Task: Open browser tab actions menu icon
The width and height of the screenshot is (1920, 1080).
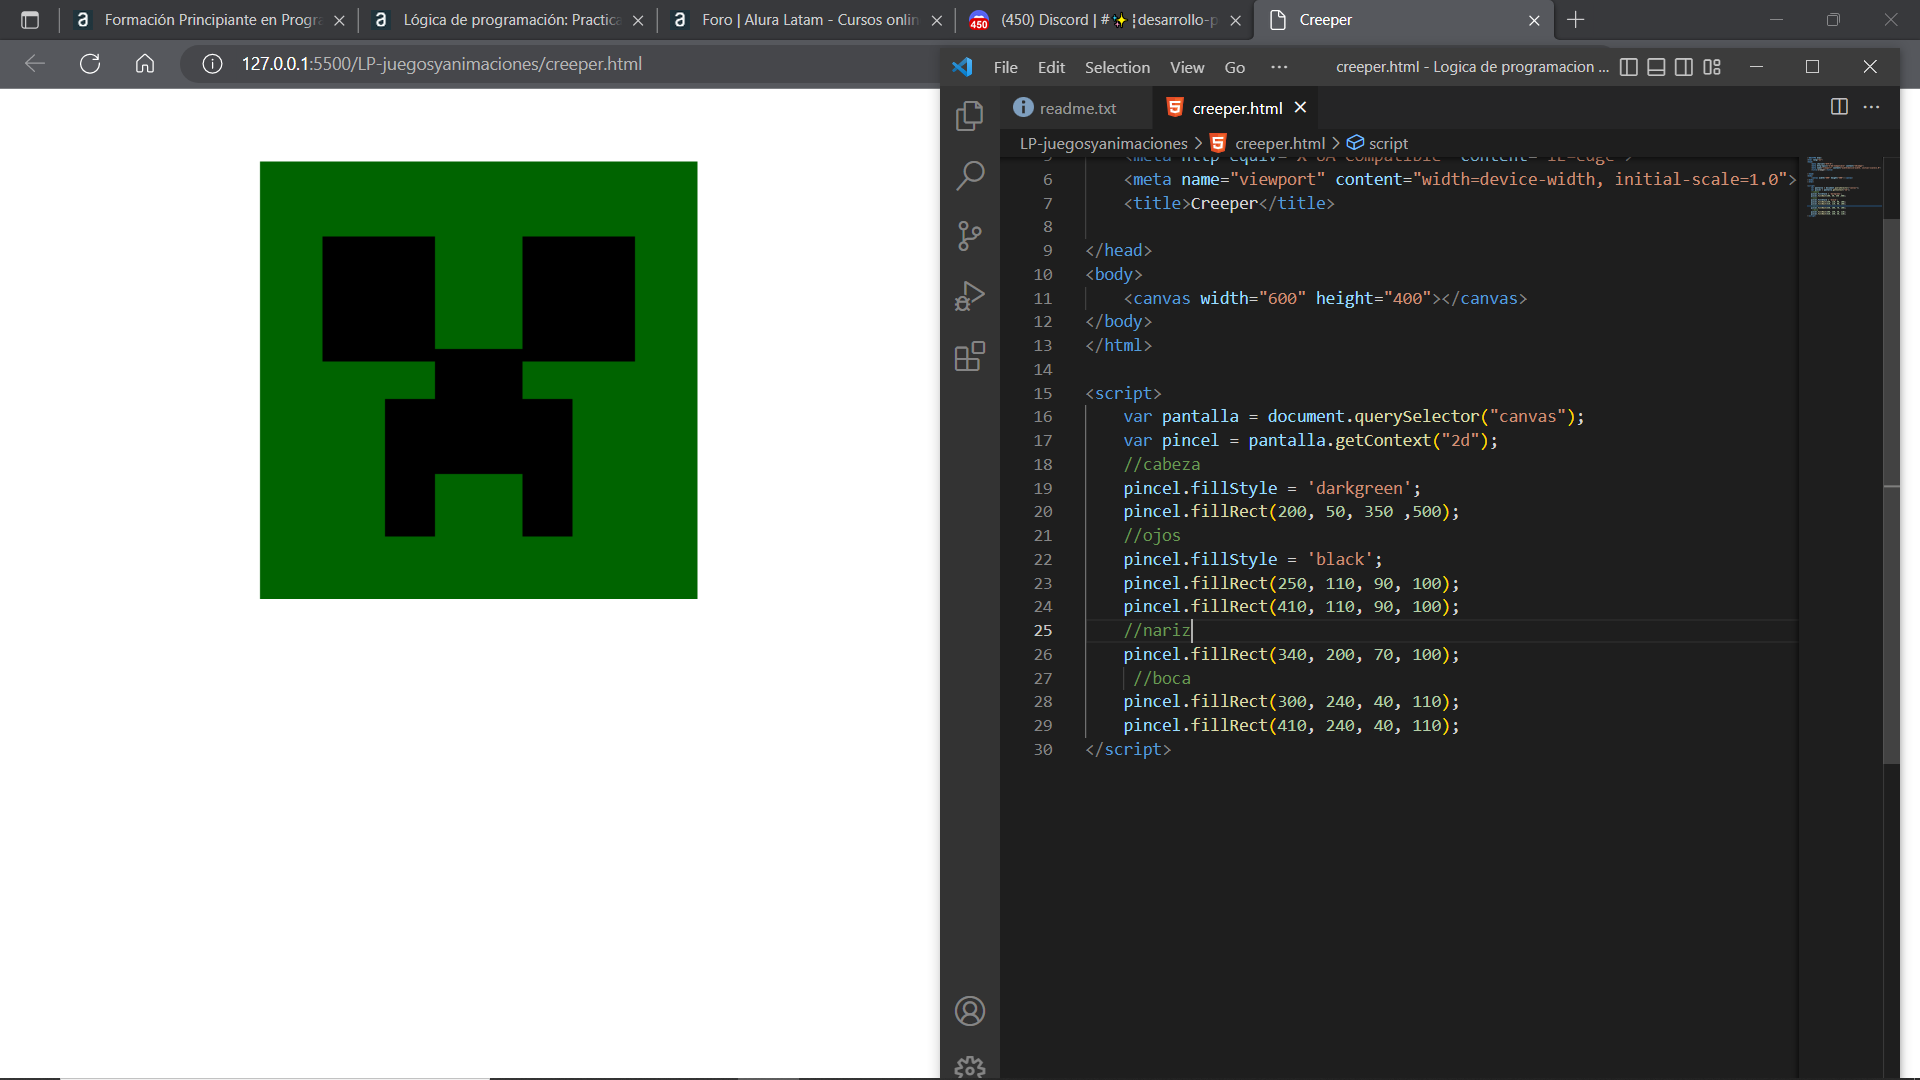Action: point(30,20)
